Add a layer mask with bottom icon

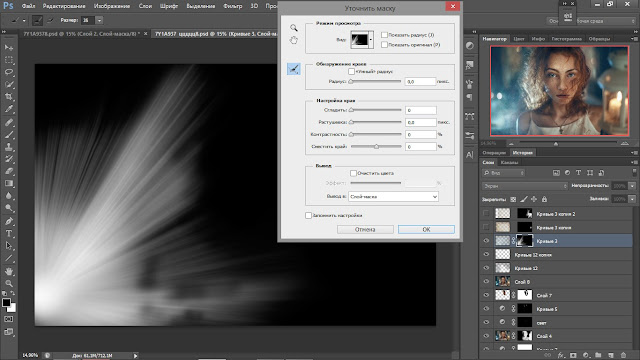point(573,356)
